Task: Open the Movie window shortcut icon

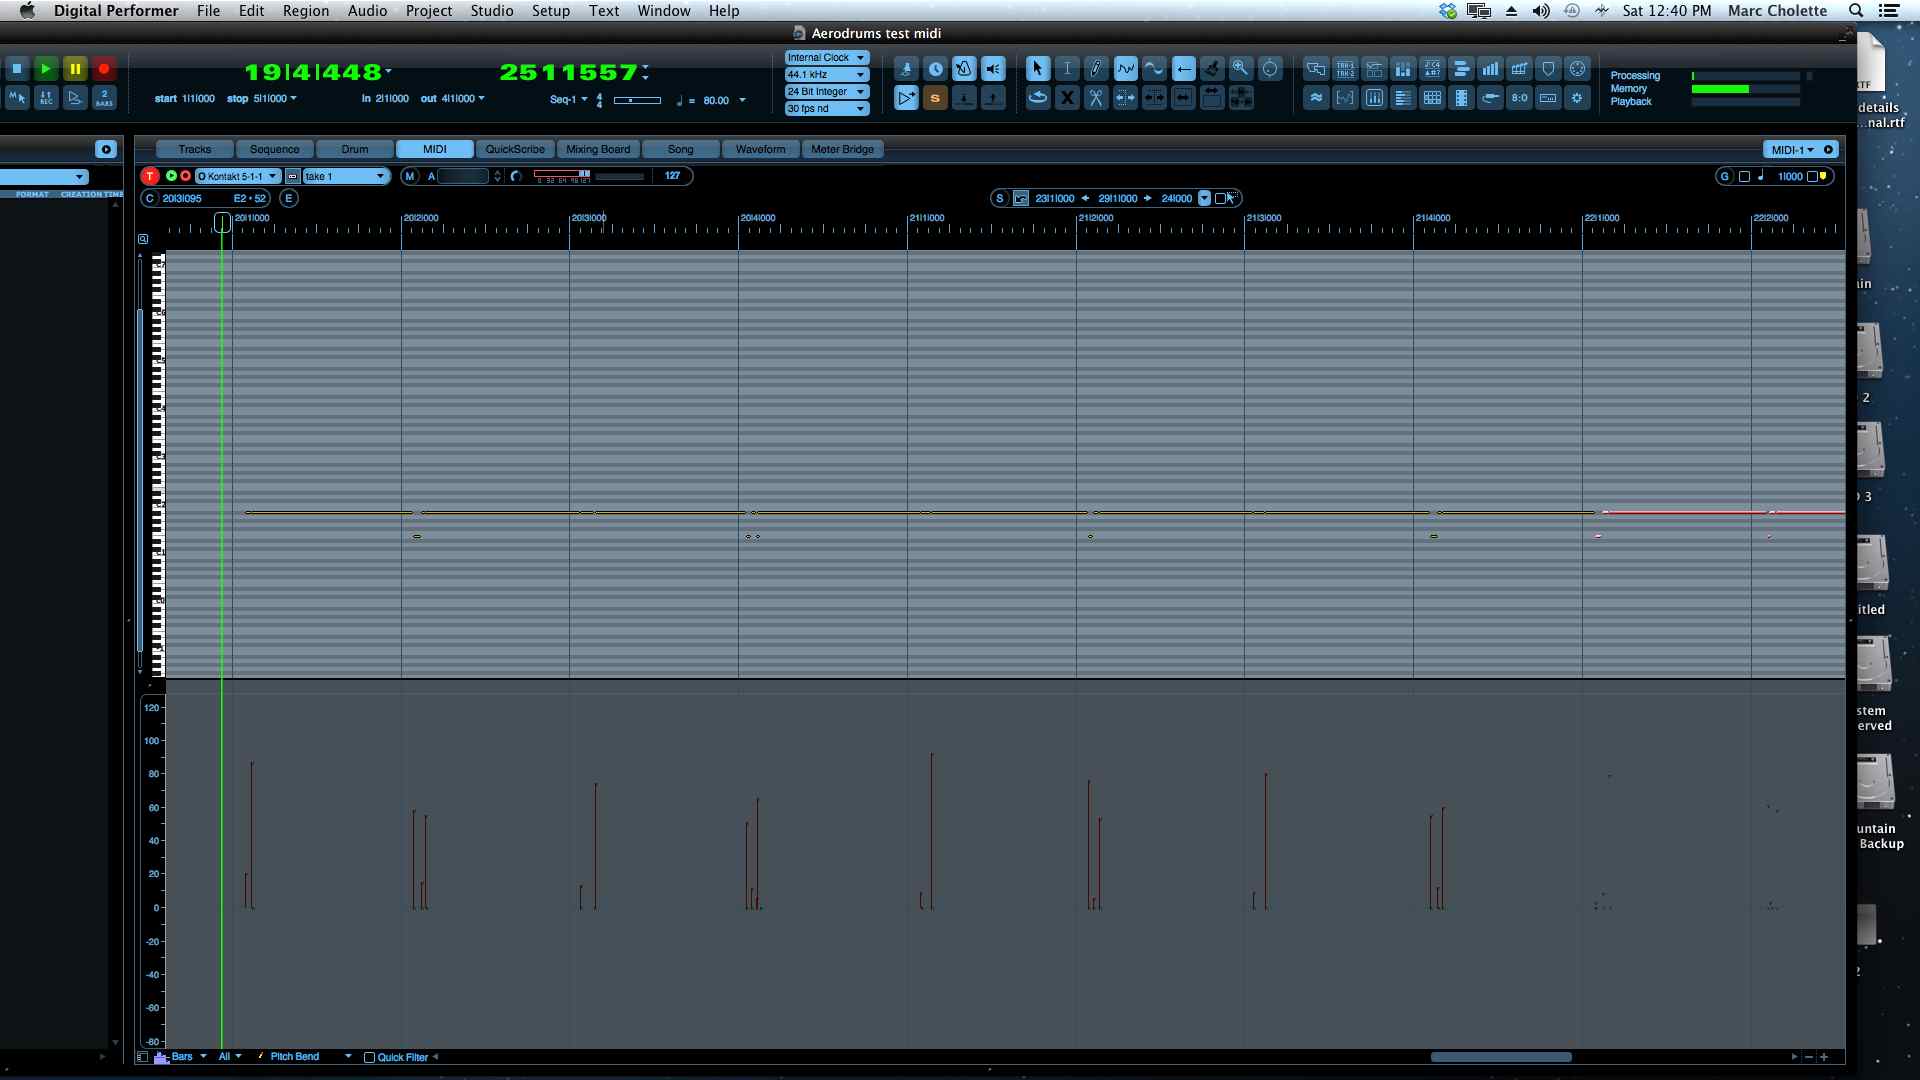Action: pyautogui.click(x=1461, y=98)
